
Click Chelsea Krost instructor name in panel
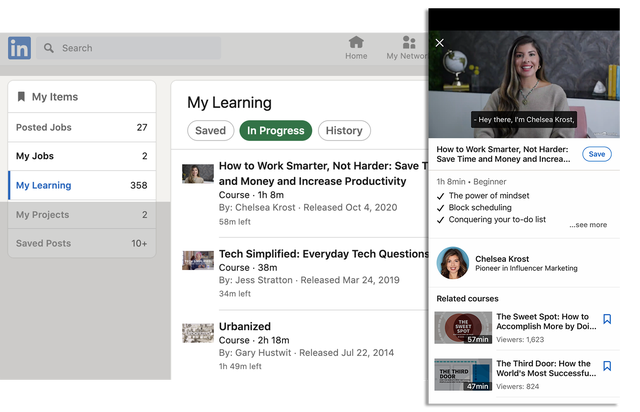point(502,259)
